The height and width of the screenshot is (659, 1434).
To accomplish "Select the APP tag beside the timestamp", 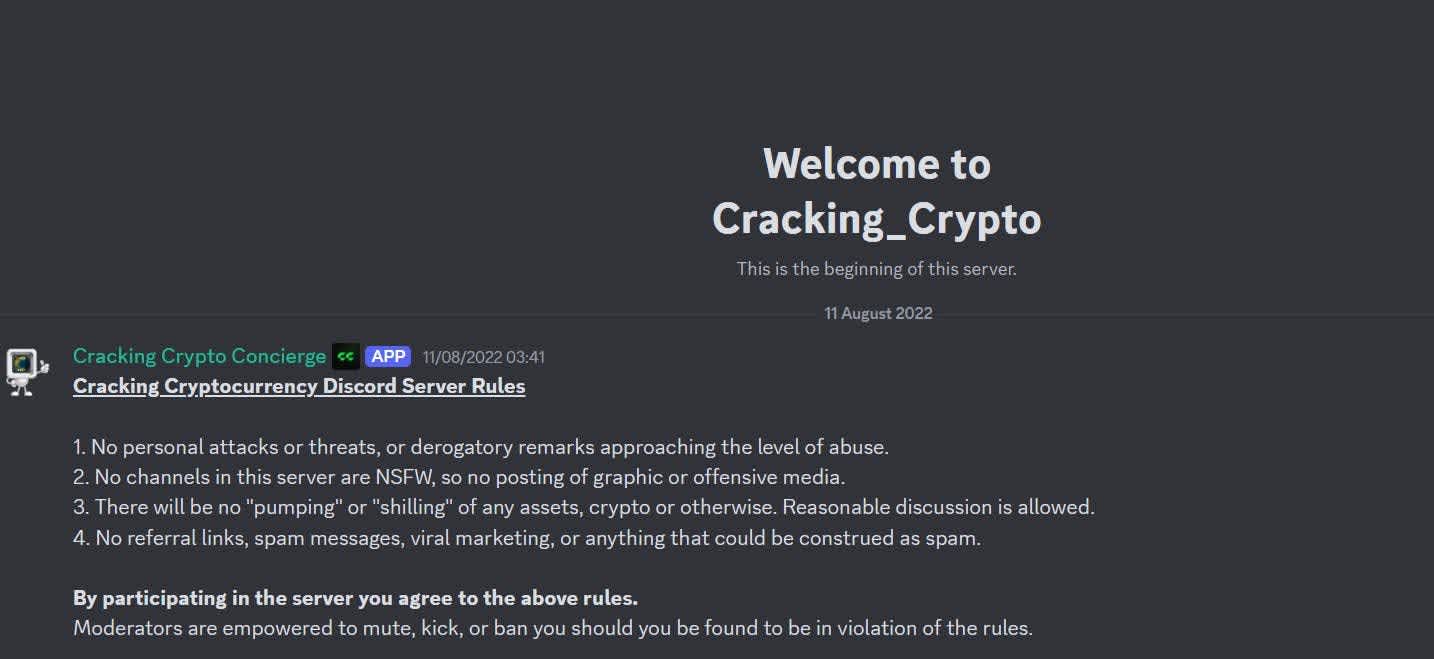I will [388, 356].
